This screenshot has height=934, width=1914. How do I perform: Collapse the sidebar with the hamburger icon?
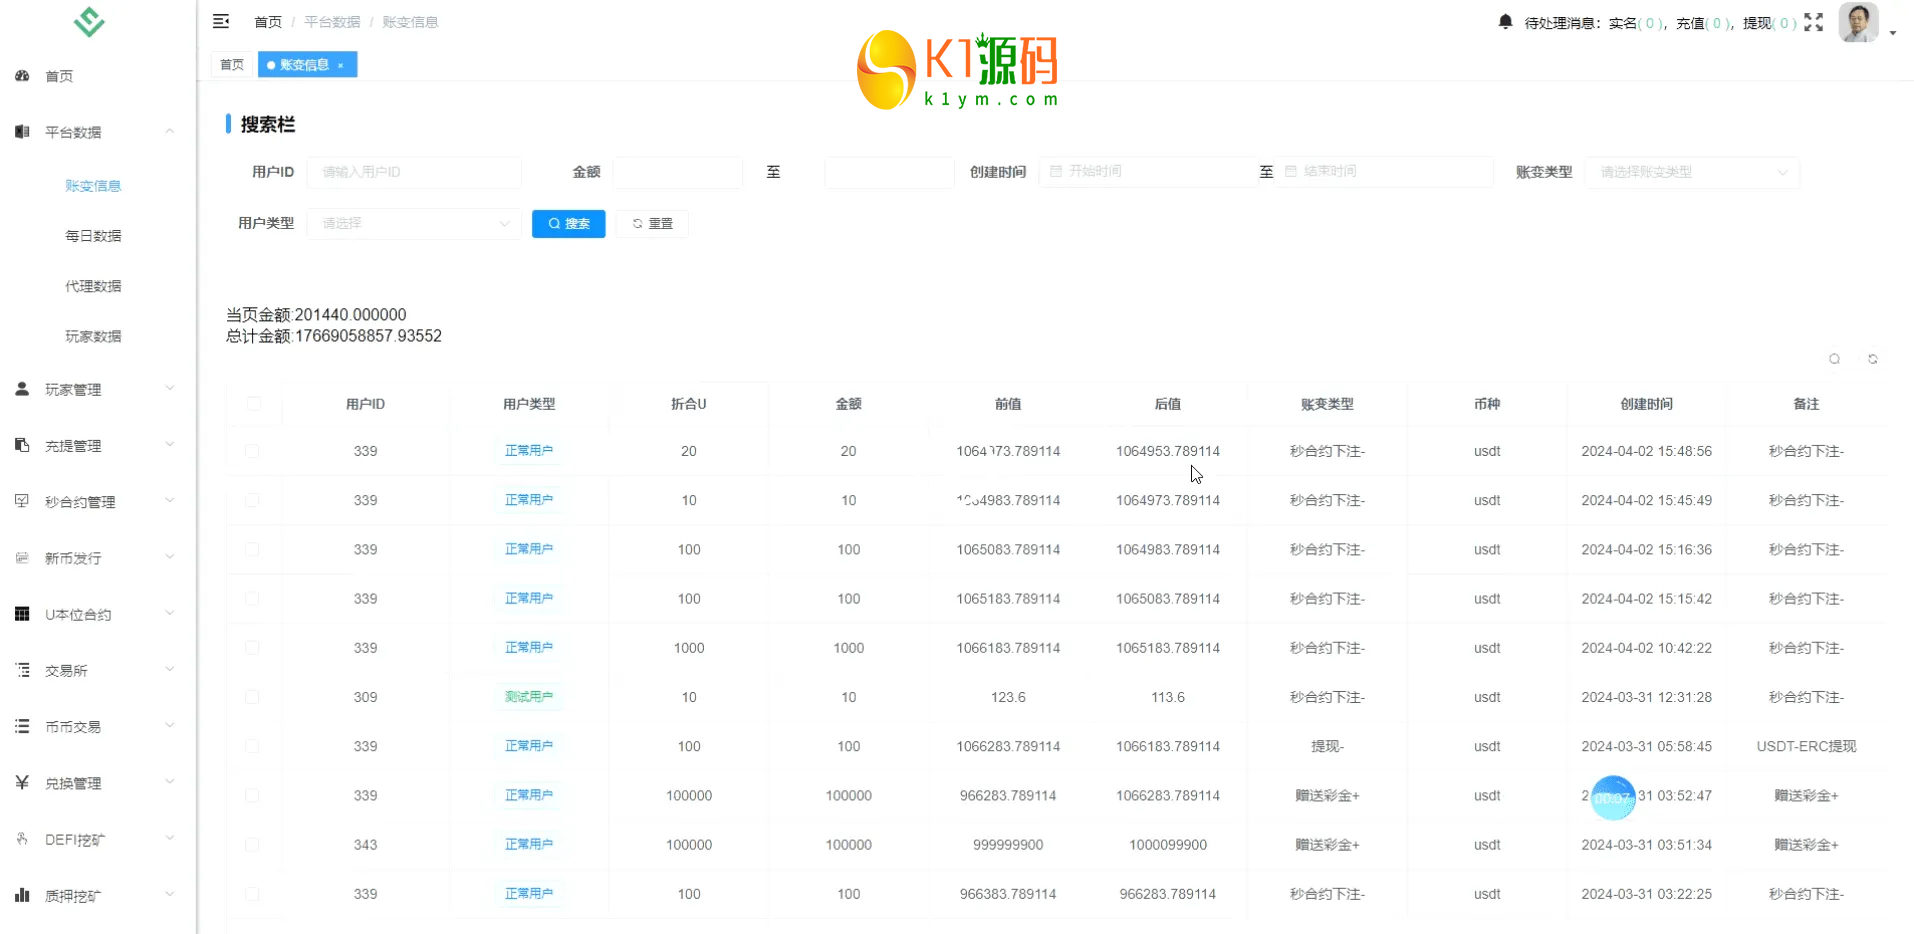221,21
